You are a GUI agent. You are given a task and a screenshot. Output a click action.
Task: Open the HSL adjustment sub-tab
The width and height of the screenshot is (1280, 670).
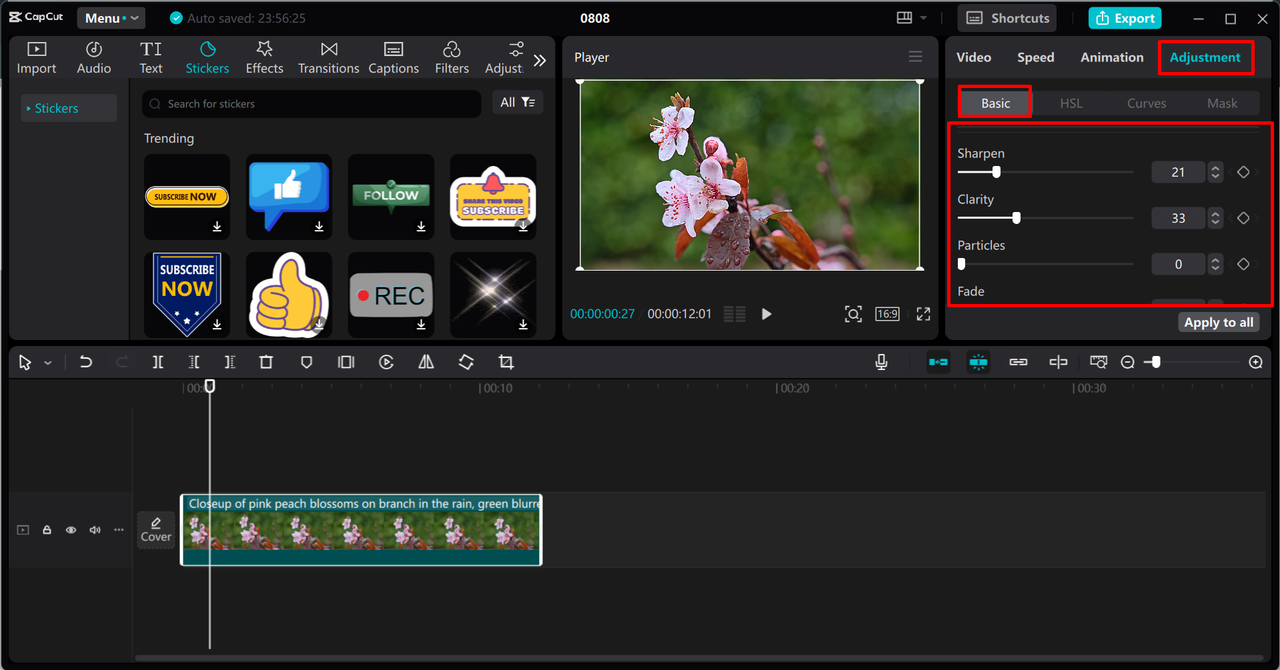pos(1071,103)
